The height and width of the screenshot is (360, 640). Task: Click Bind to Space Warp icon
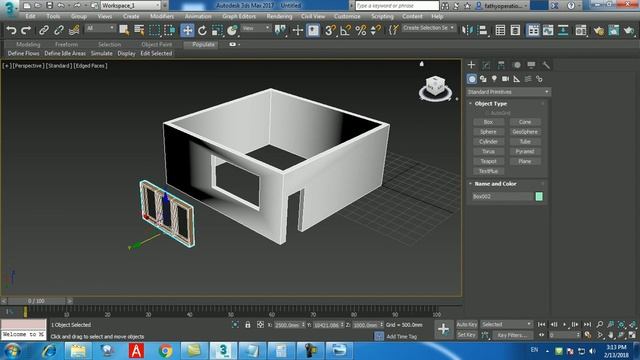[74, 30]
